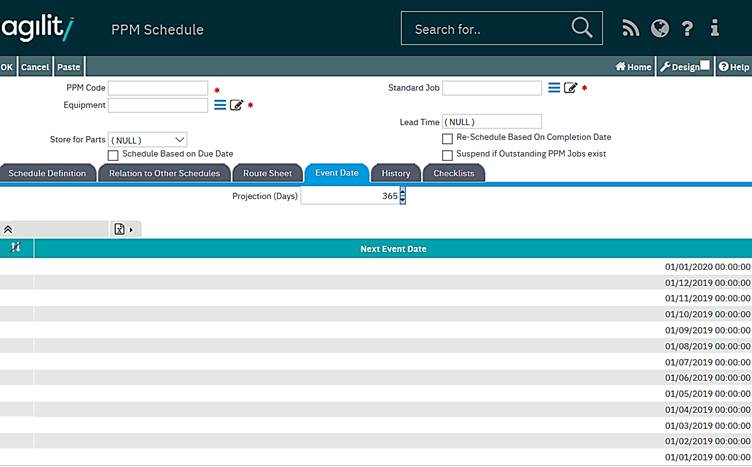Open the information icon in header
This screenshot has width=752, height=467.
click(715, 28)
